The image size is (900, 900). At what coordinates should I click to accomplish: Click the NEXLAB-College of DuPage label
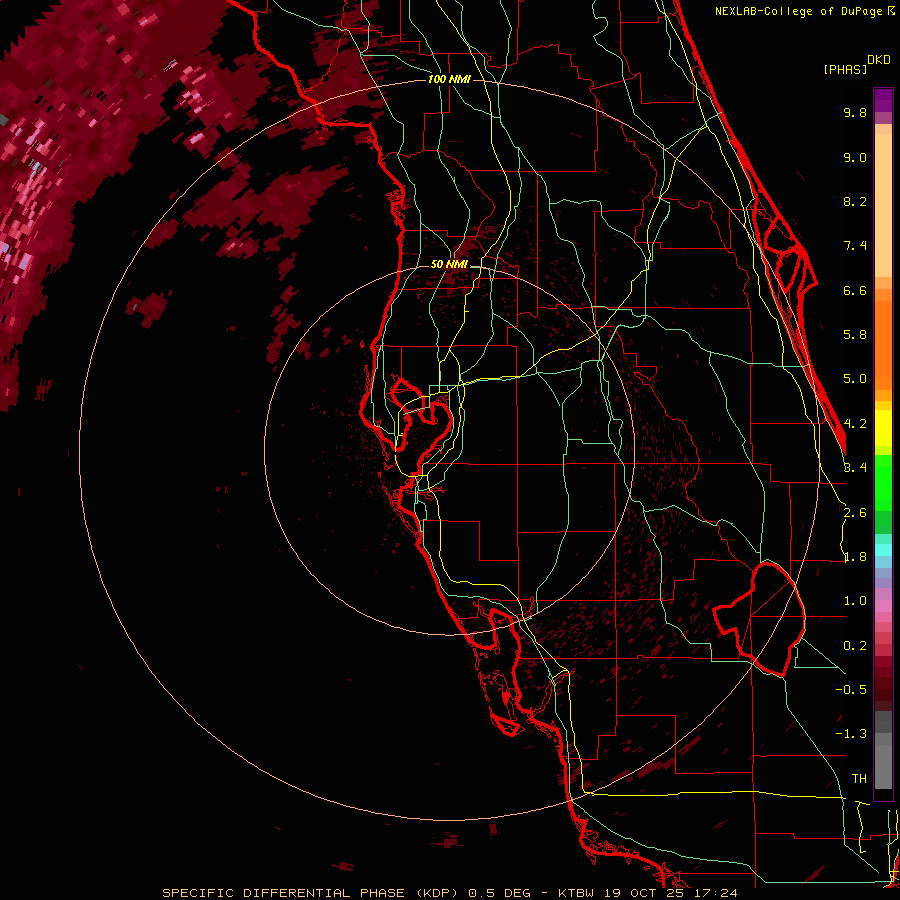[x=799, y=11]
